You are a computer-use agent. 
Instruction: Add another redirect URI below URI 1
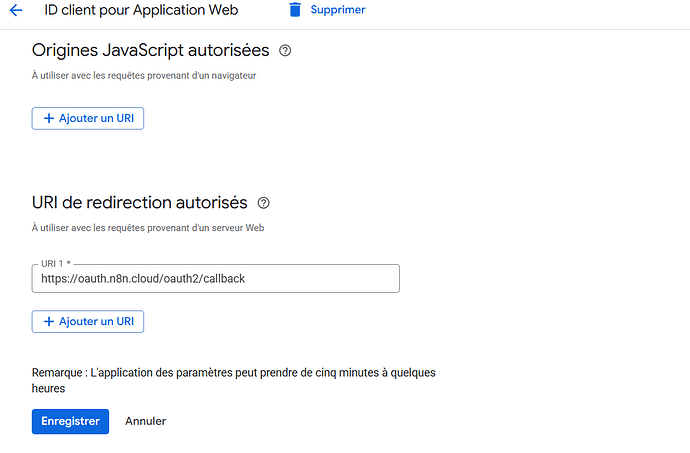pyautogui.click(x=88, y=322)
